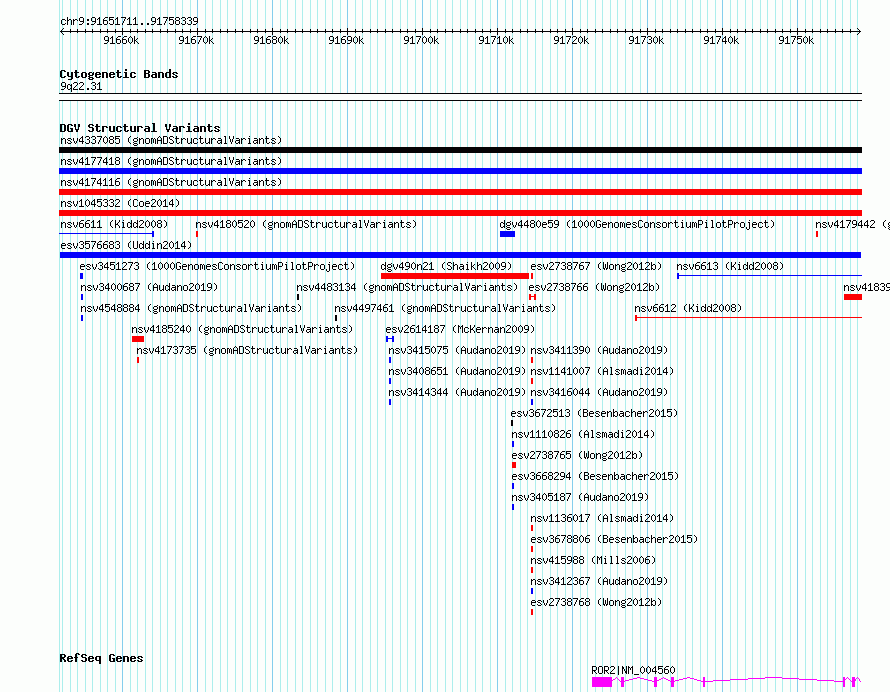Select nsv1110826 (Alsmadi2014) label
The image size is (890, 692).
pyautogui.click(x=583, y=434)
